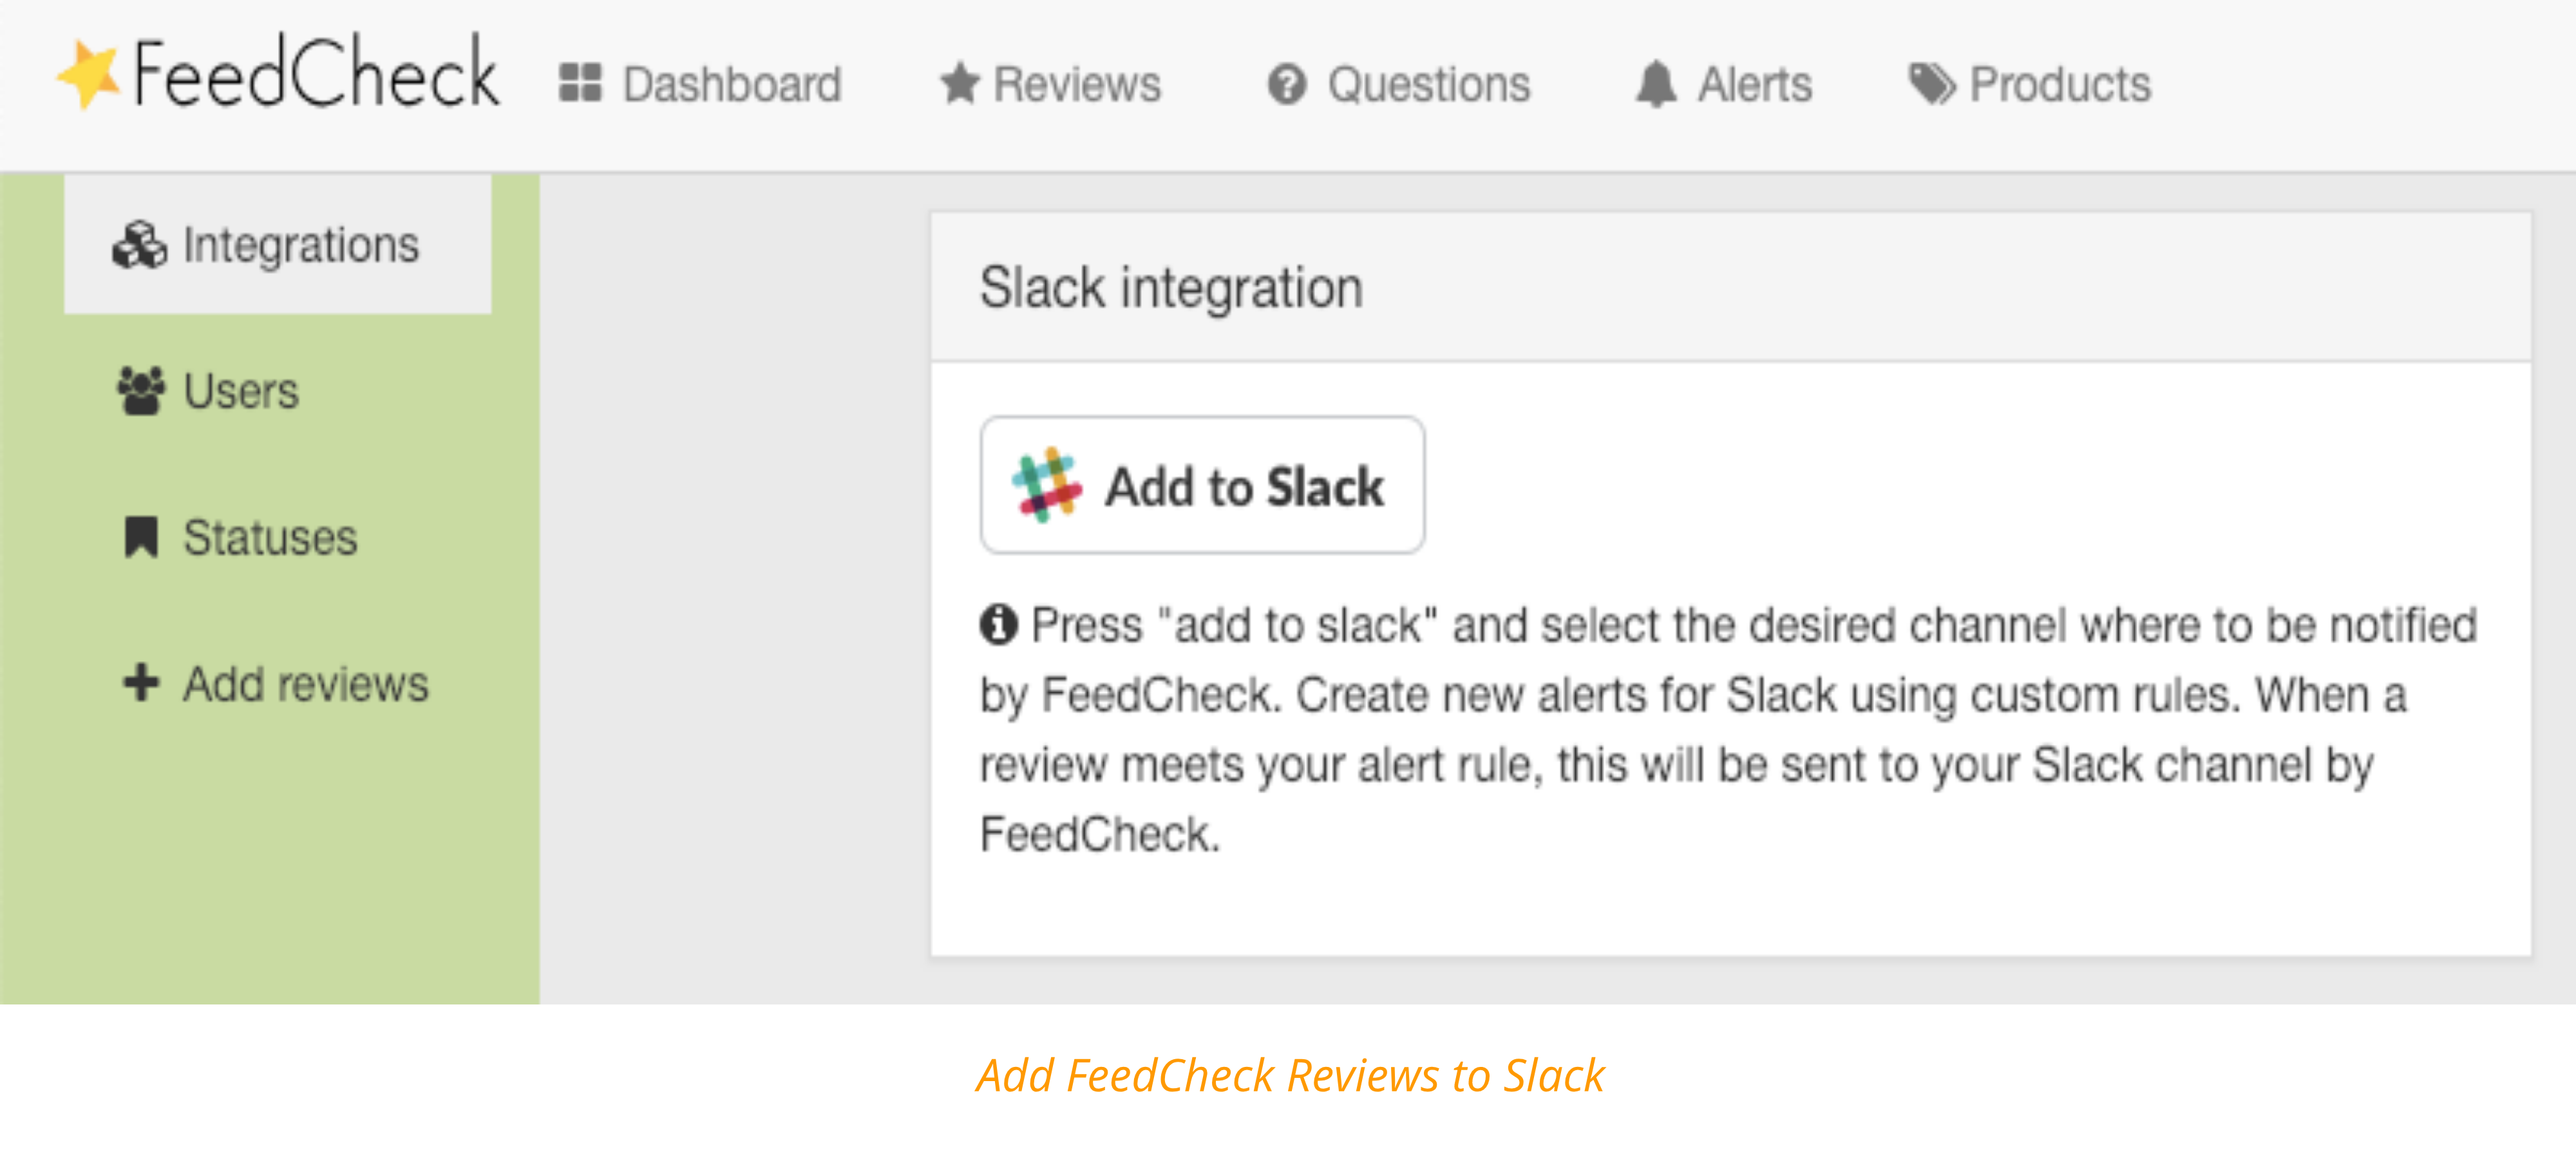Click the plus icon beside Add reviews

tap(141, 683)
